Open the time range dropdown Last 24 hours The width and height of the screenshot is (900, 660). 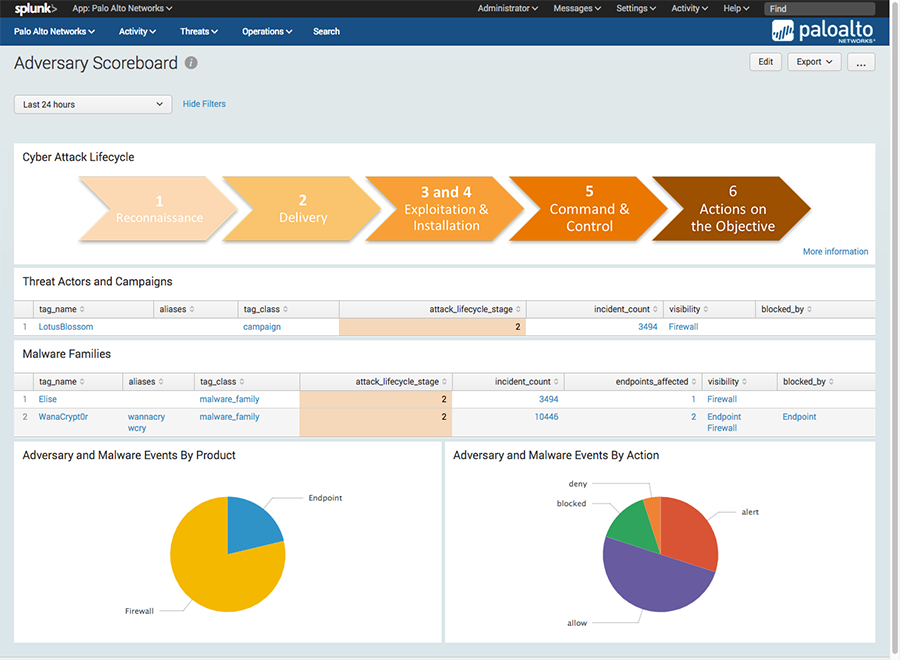point(93,104)
